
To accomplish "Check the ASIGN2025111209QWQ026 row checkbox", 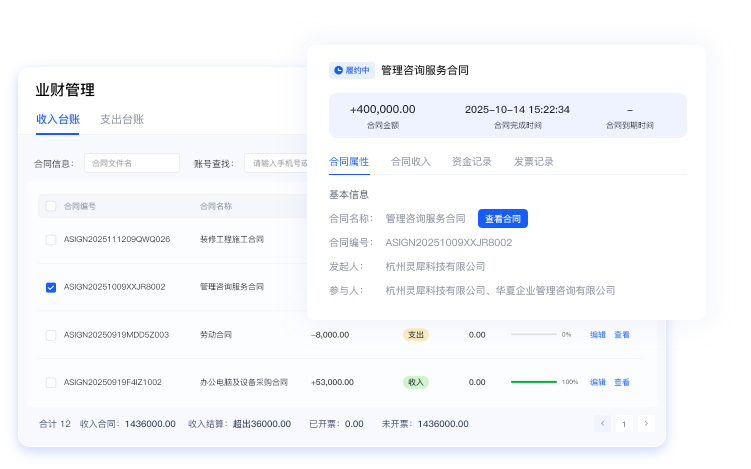I will (51, 240).
